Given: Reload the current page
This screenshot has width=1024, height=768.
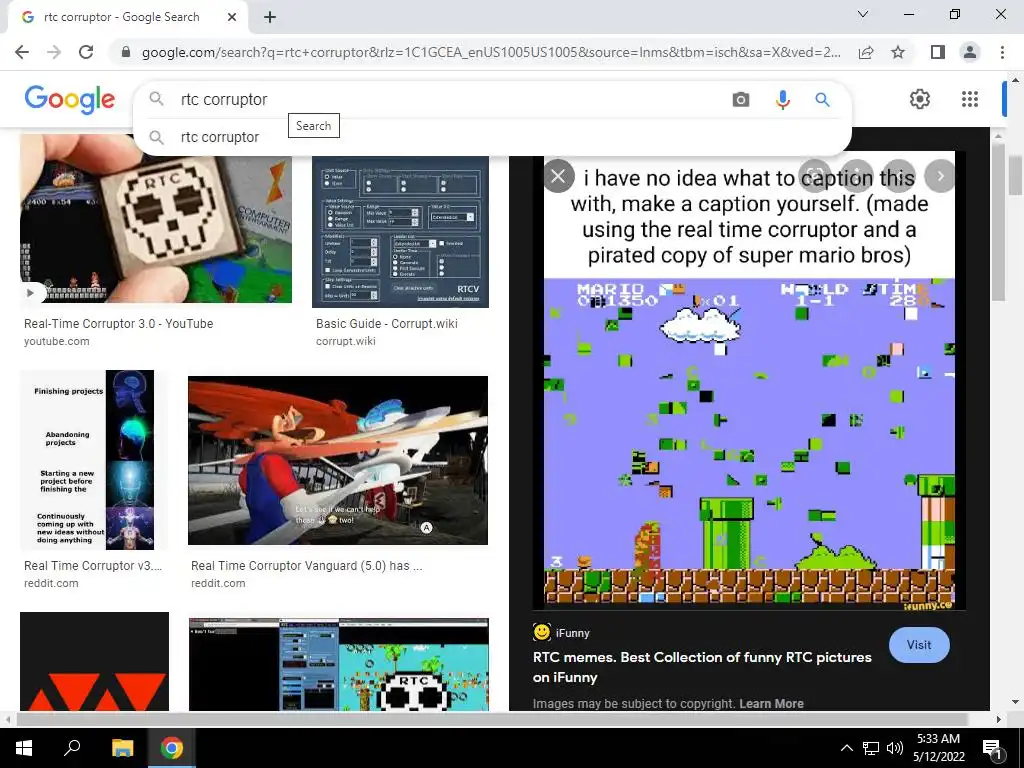Looking at the screenshot, I should coord(86,52).
